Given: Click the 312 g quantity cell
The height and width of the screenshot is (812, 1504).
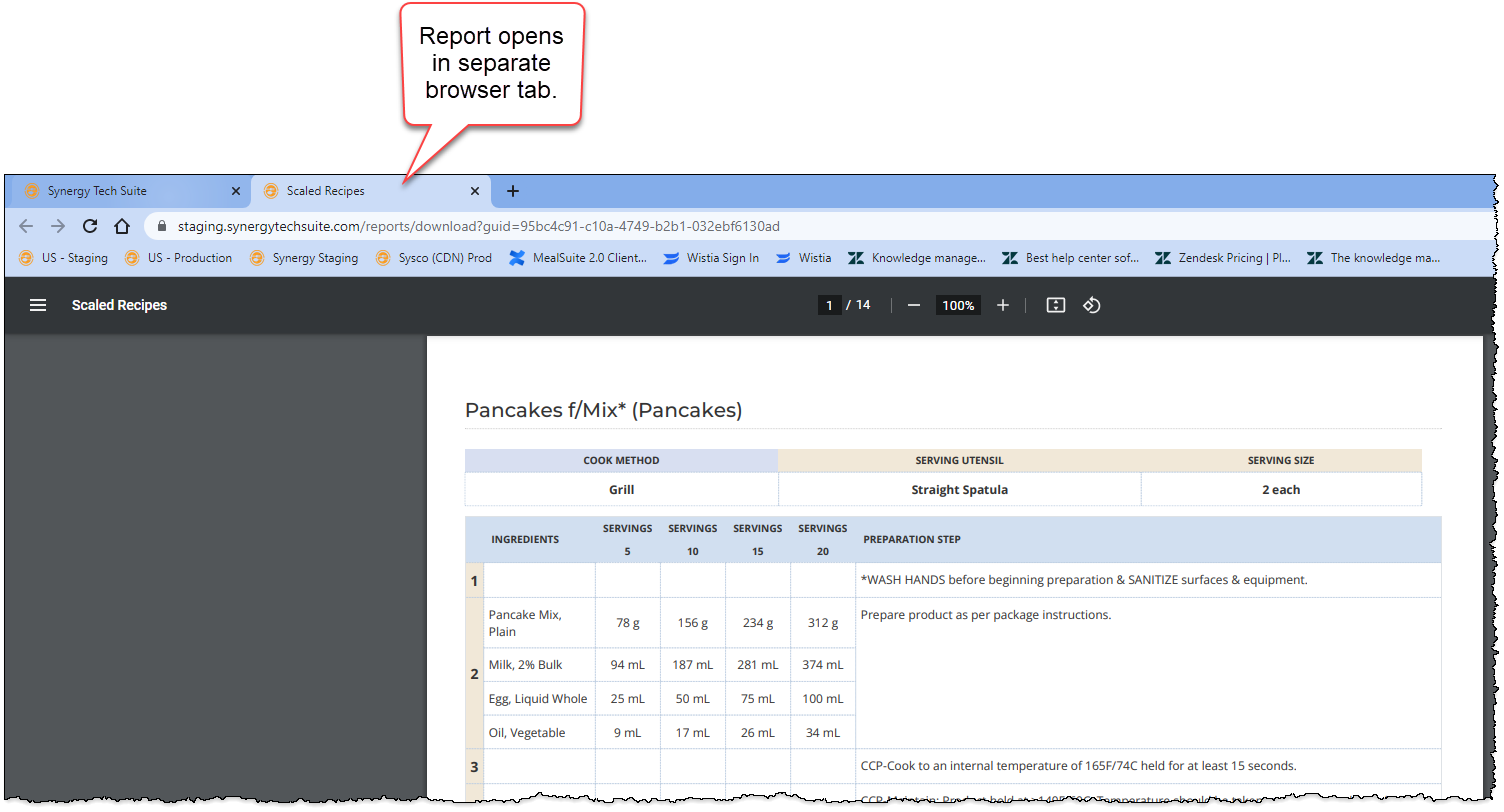Looking at the screenshot, I should (x=823, y=623).
